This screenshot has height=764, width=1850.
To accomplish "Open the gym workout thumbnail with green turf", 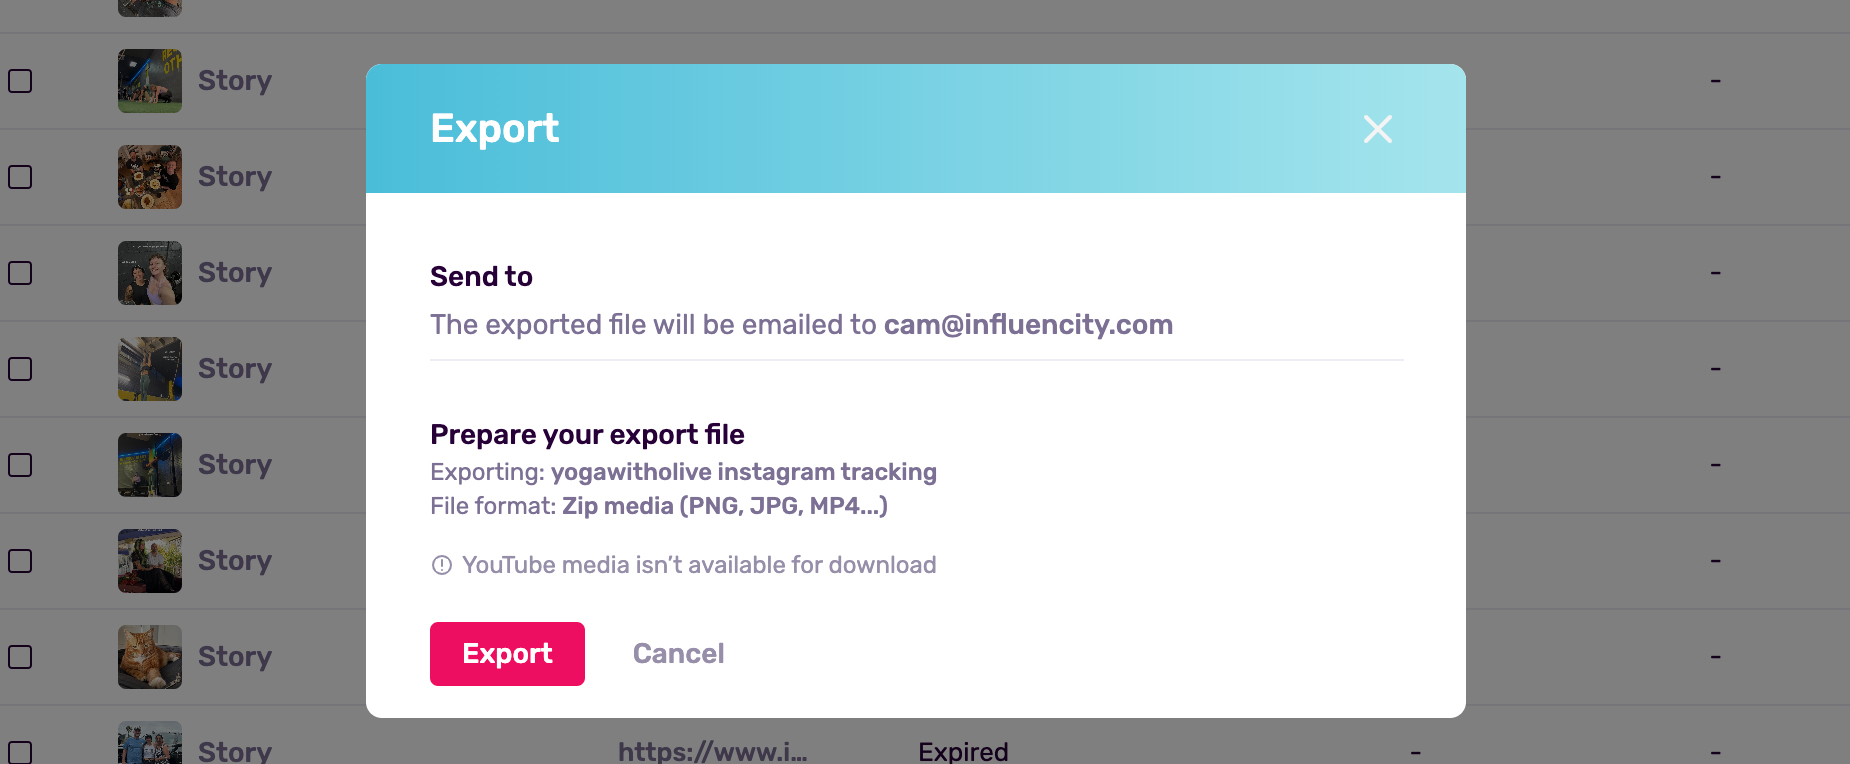I will [x=150, y=81].
